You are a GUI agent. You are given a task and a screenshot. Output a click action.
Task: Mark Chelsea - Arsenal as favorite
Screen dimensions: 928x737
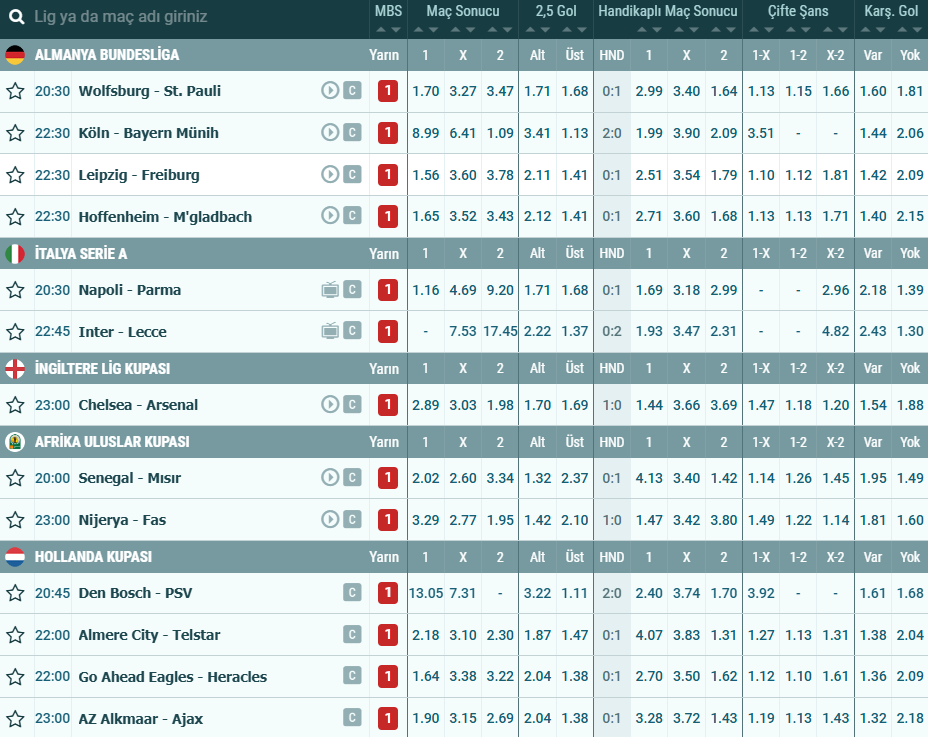coord(15,405)
